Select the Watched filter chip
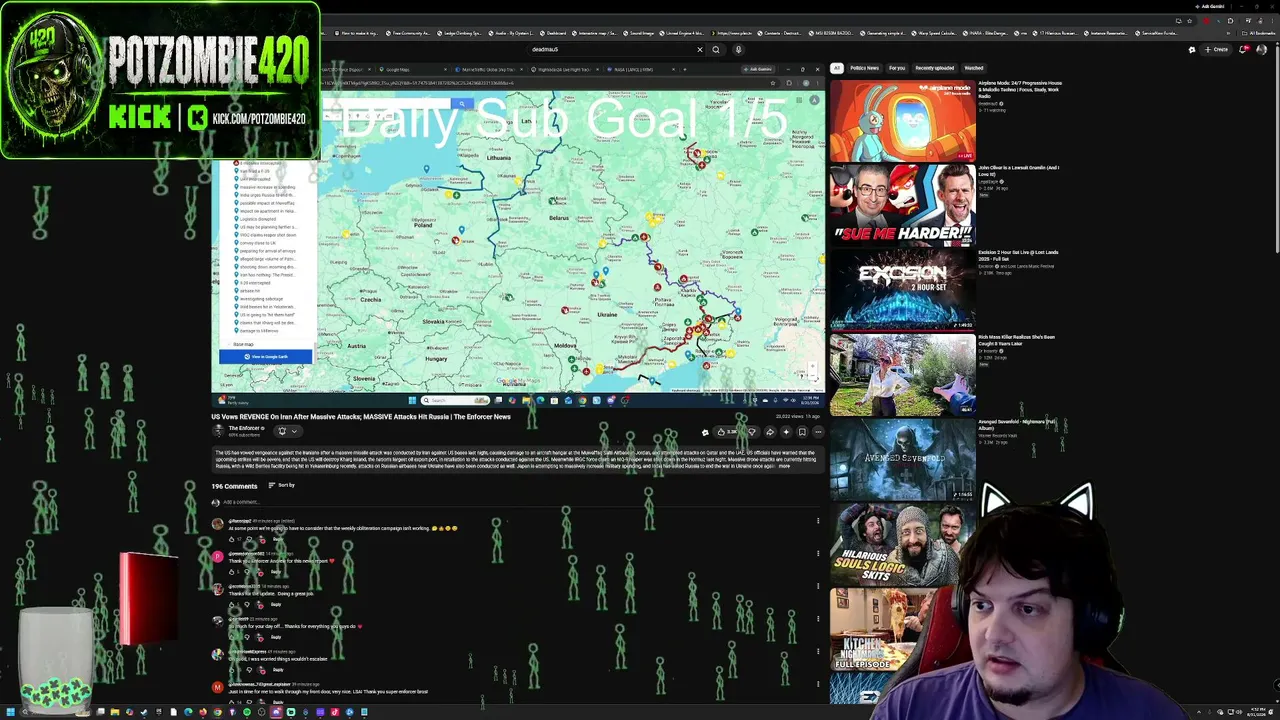1280x720 pixels. pos(974,68)
